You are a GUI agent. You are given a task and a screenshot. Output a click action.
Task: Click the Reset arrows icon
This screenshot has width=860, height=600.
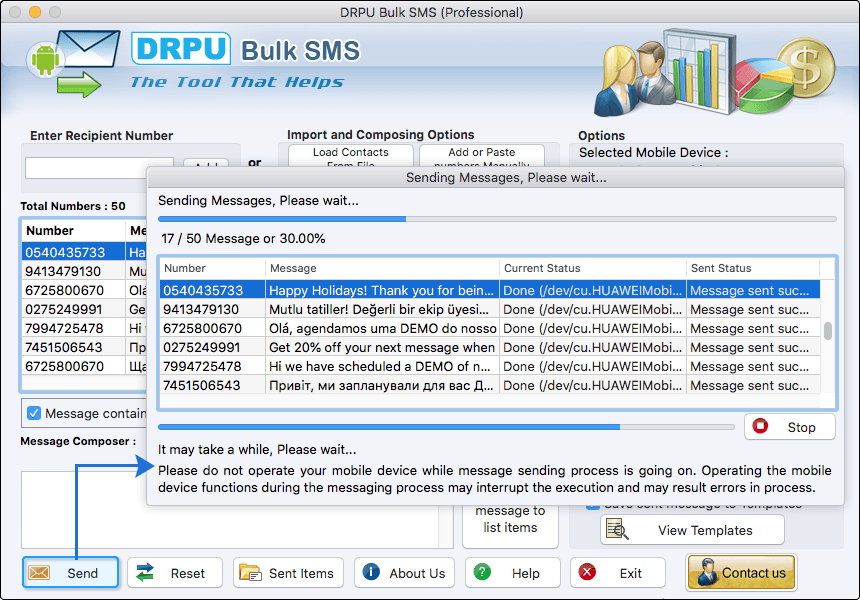[x=145, y=573]
